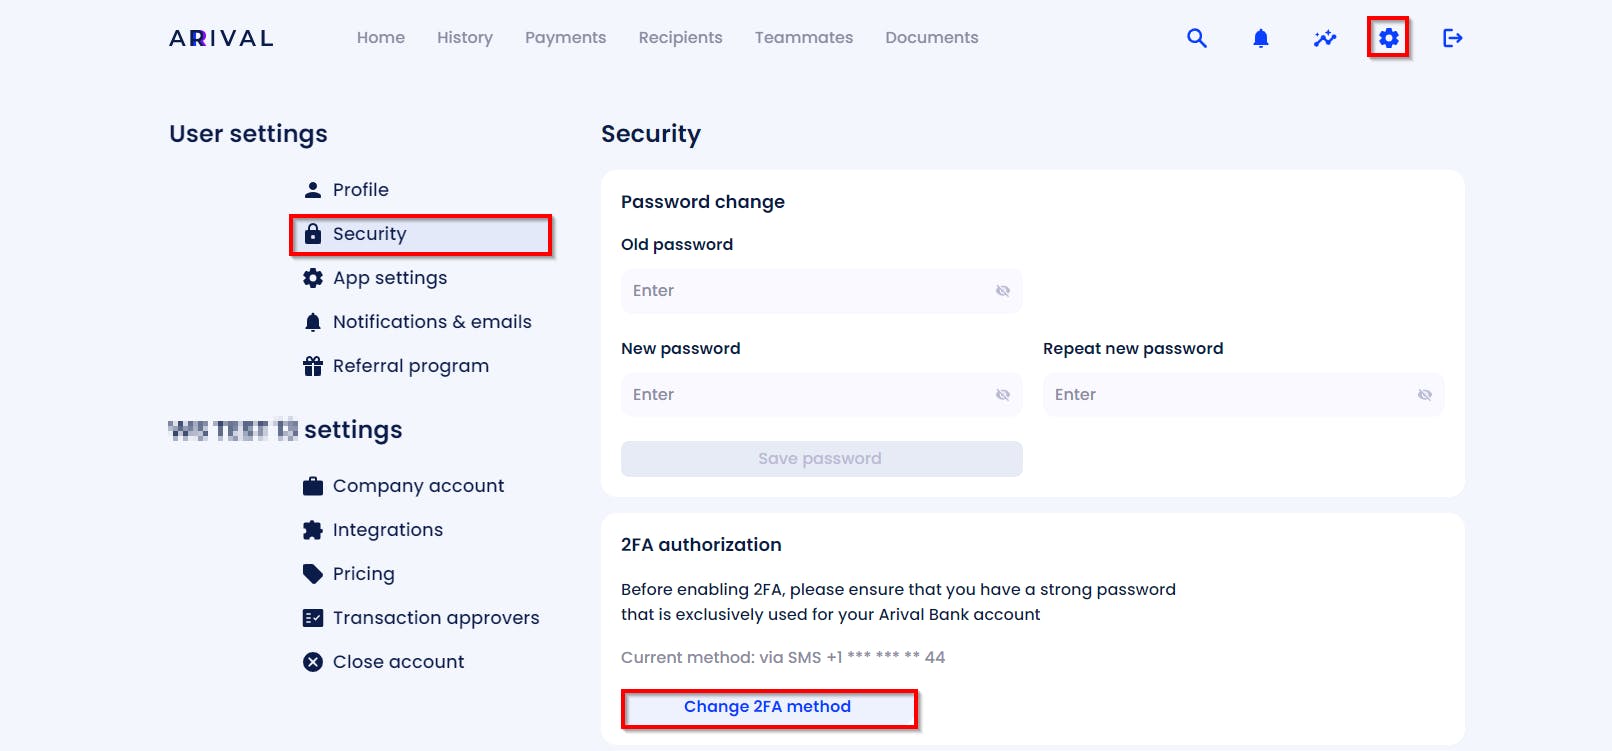Open the notifications bell in header
1612x751 pixels.
point(1261,38)
